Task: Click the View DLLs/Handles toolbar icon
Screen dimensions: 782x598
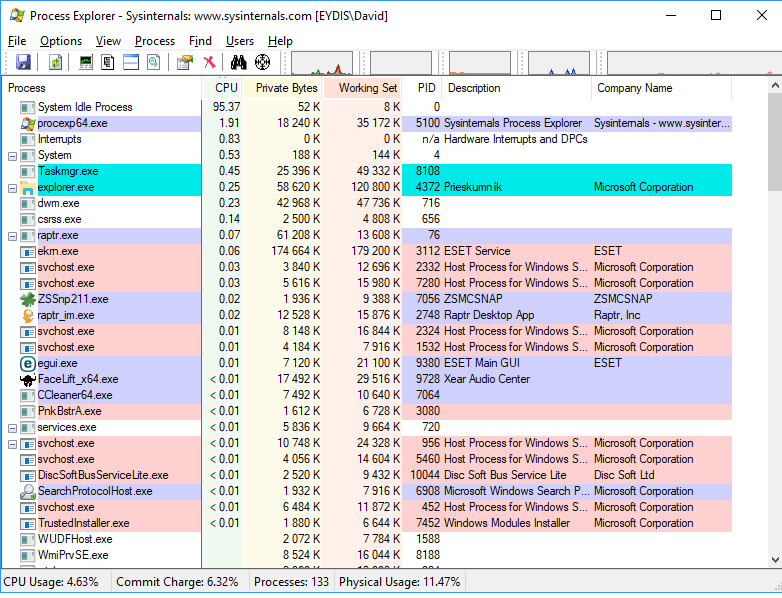Action: point(154,62)
